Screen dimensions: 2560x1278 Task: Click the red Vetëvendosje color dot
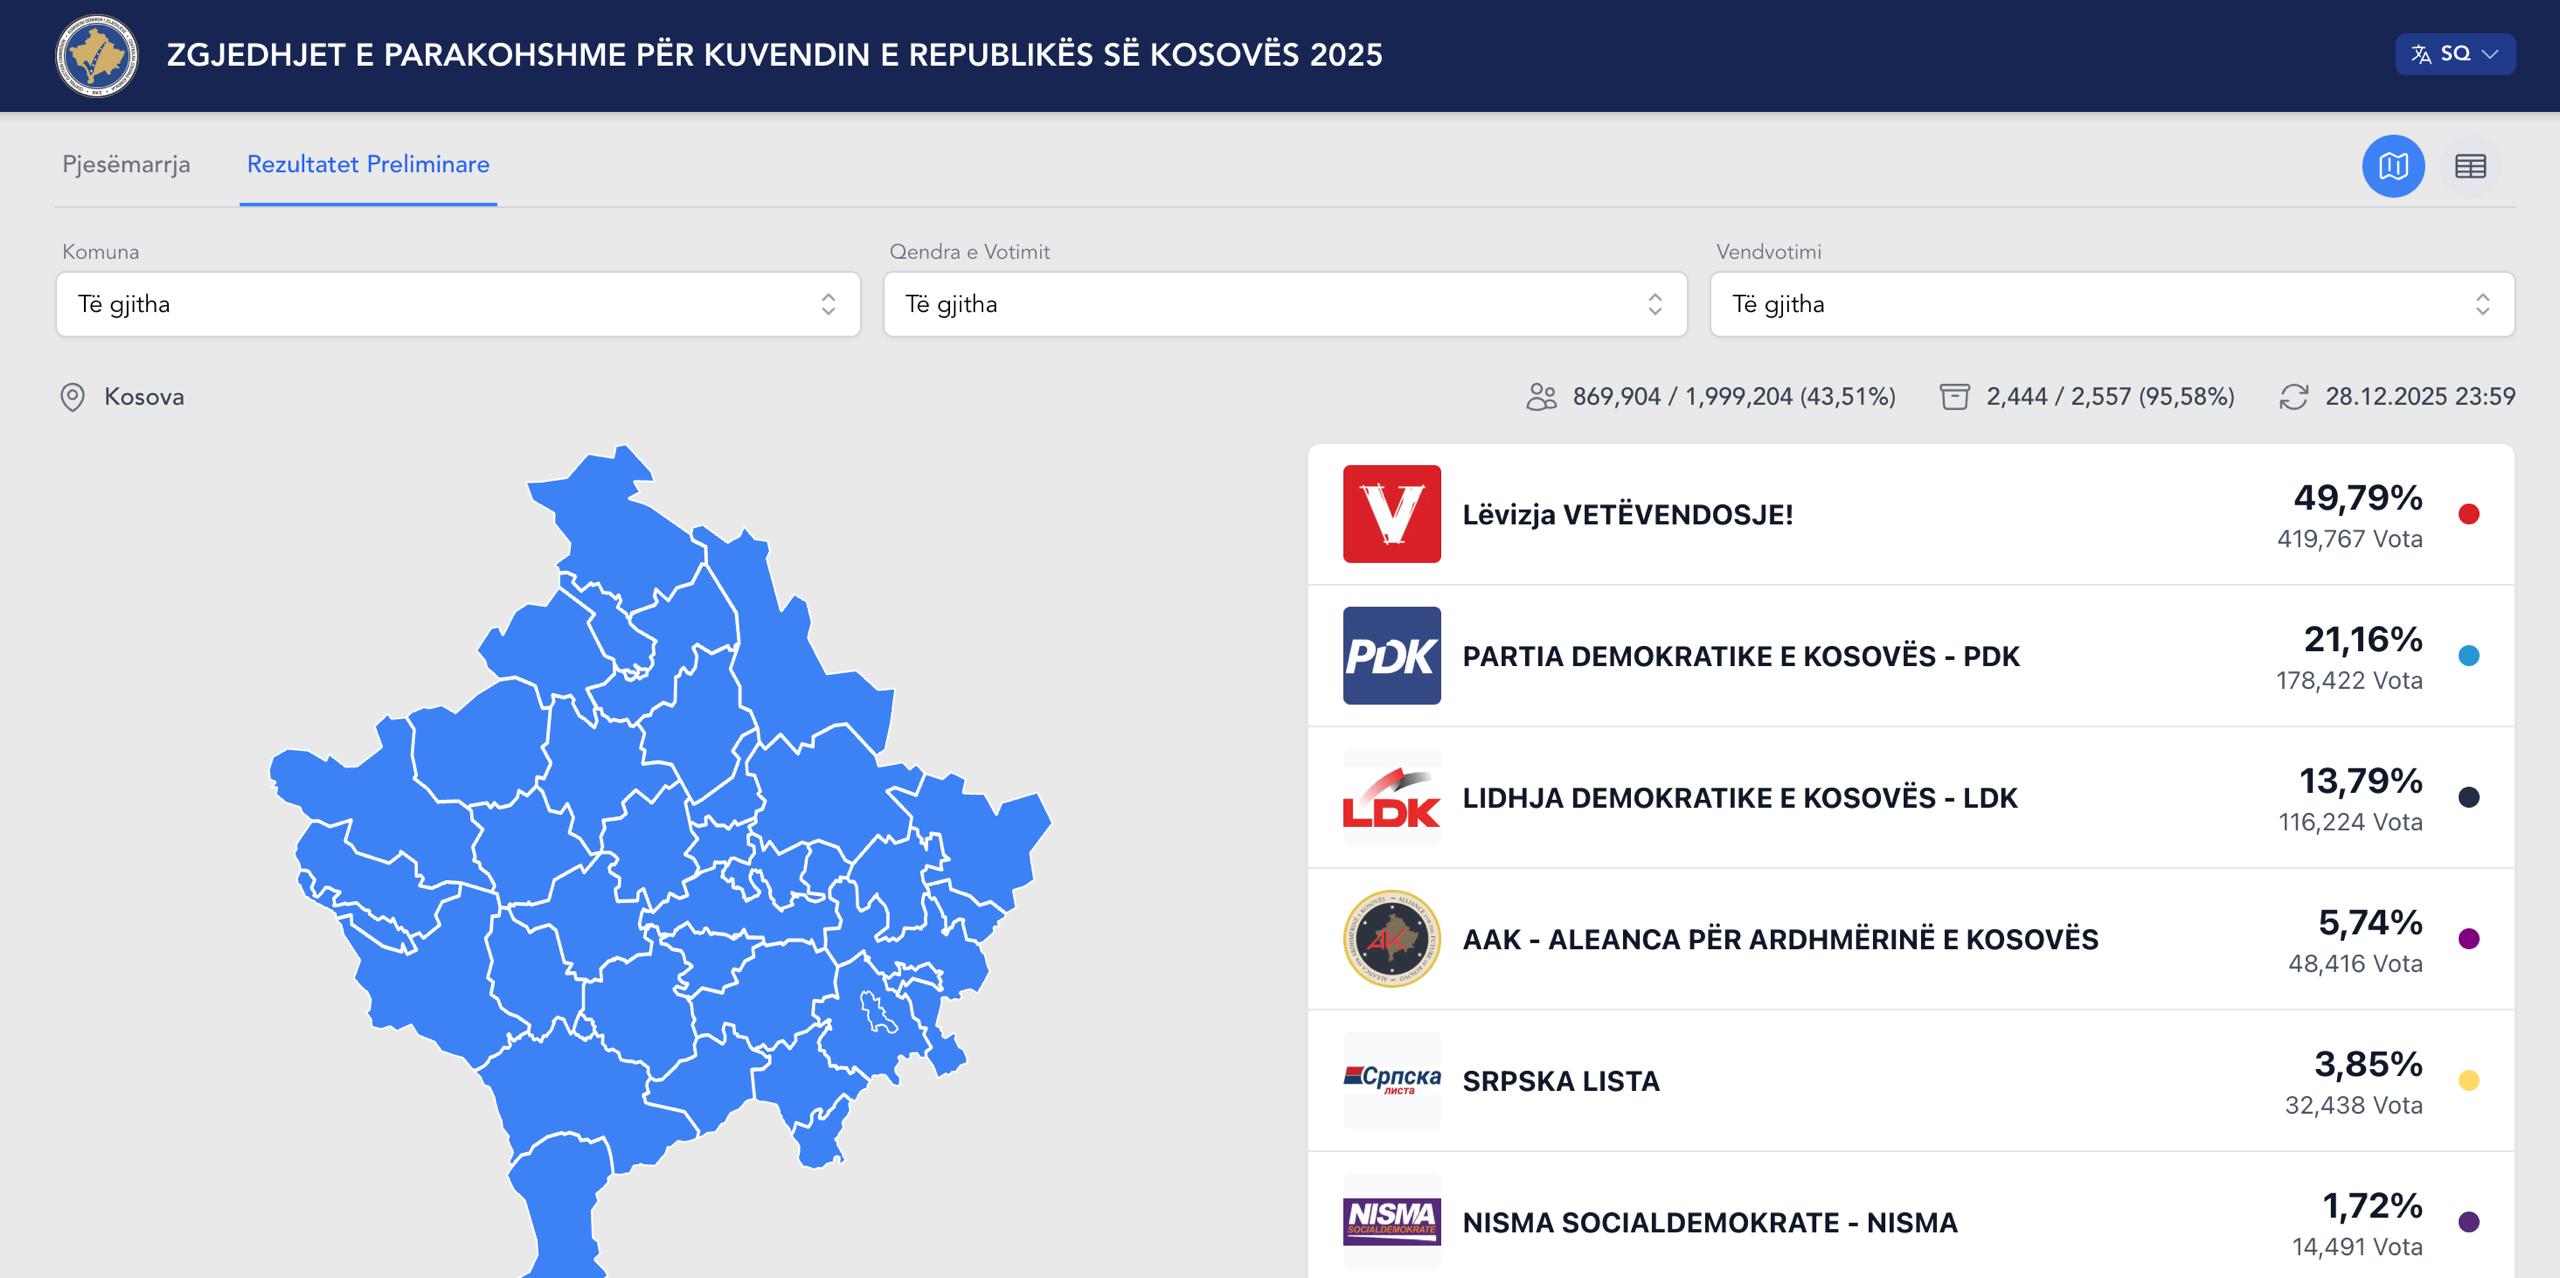(x=2468, y=514)
